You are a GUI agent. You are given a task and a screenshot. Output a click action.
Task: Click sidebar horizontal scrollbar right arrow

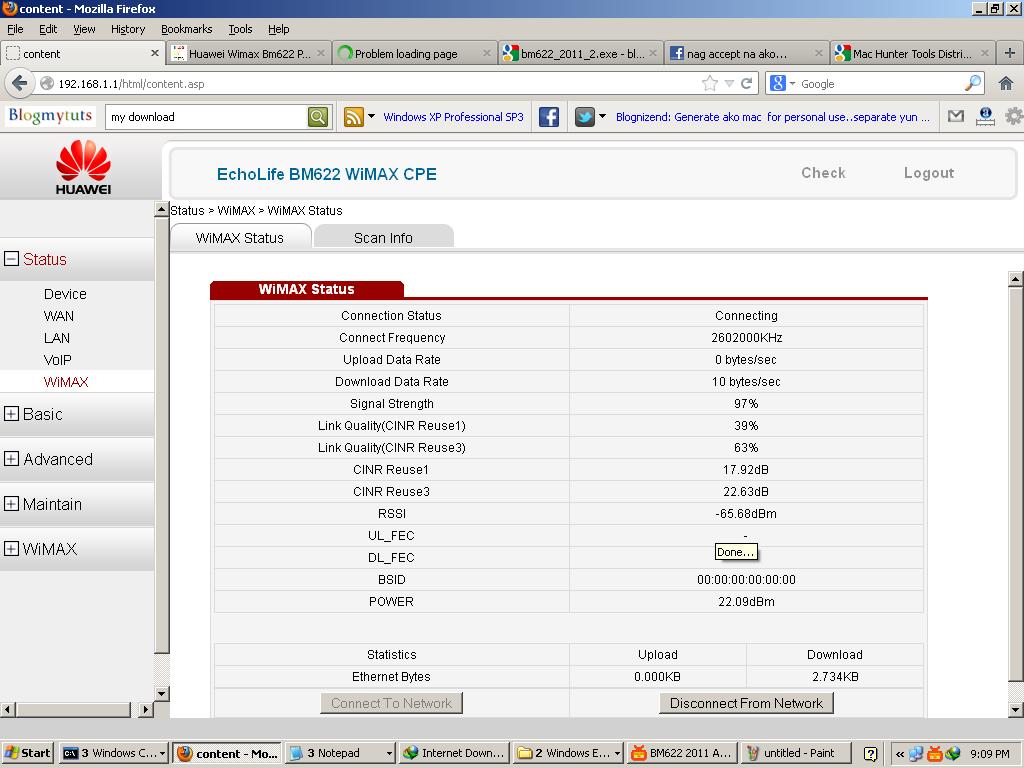tap(146, 709)
